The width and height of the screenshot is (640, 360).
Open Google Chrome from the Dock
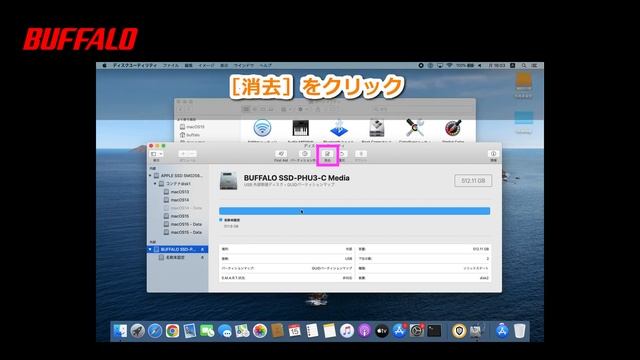tap(172, 331)
